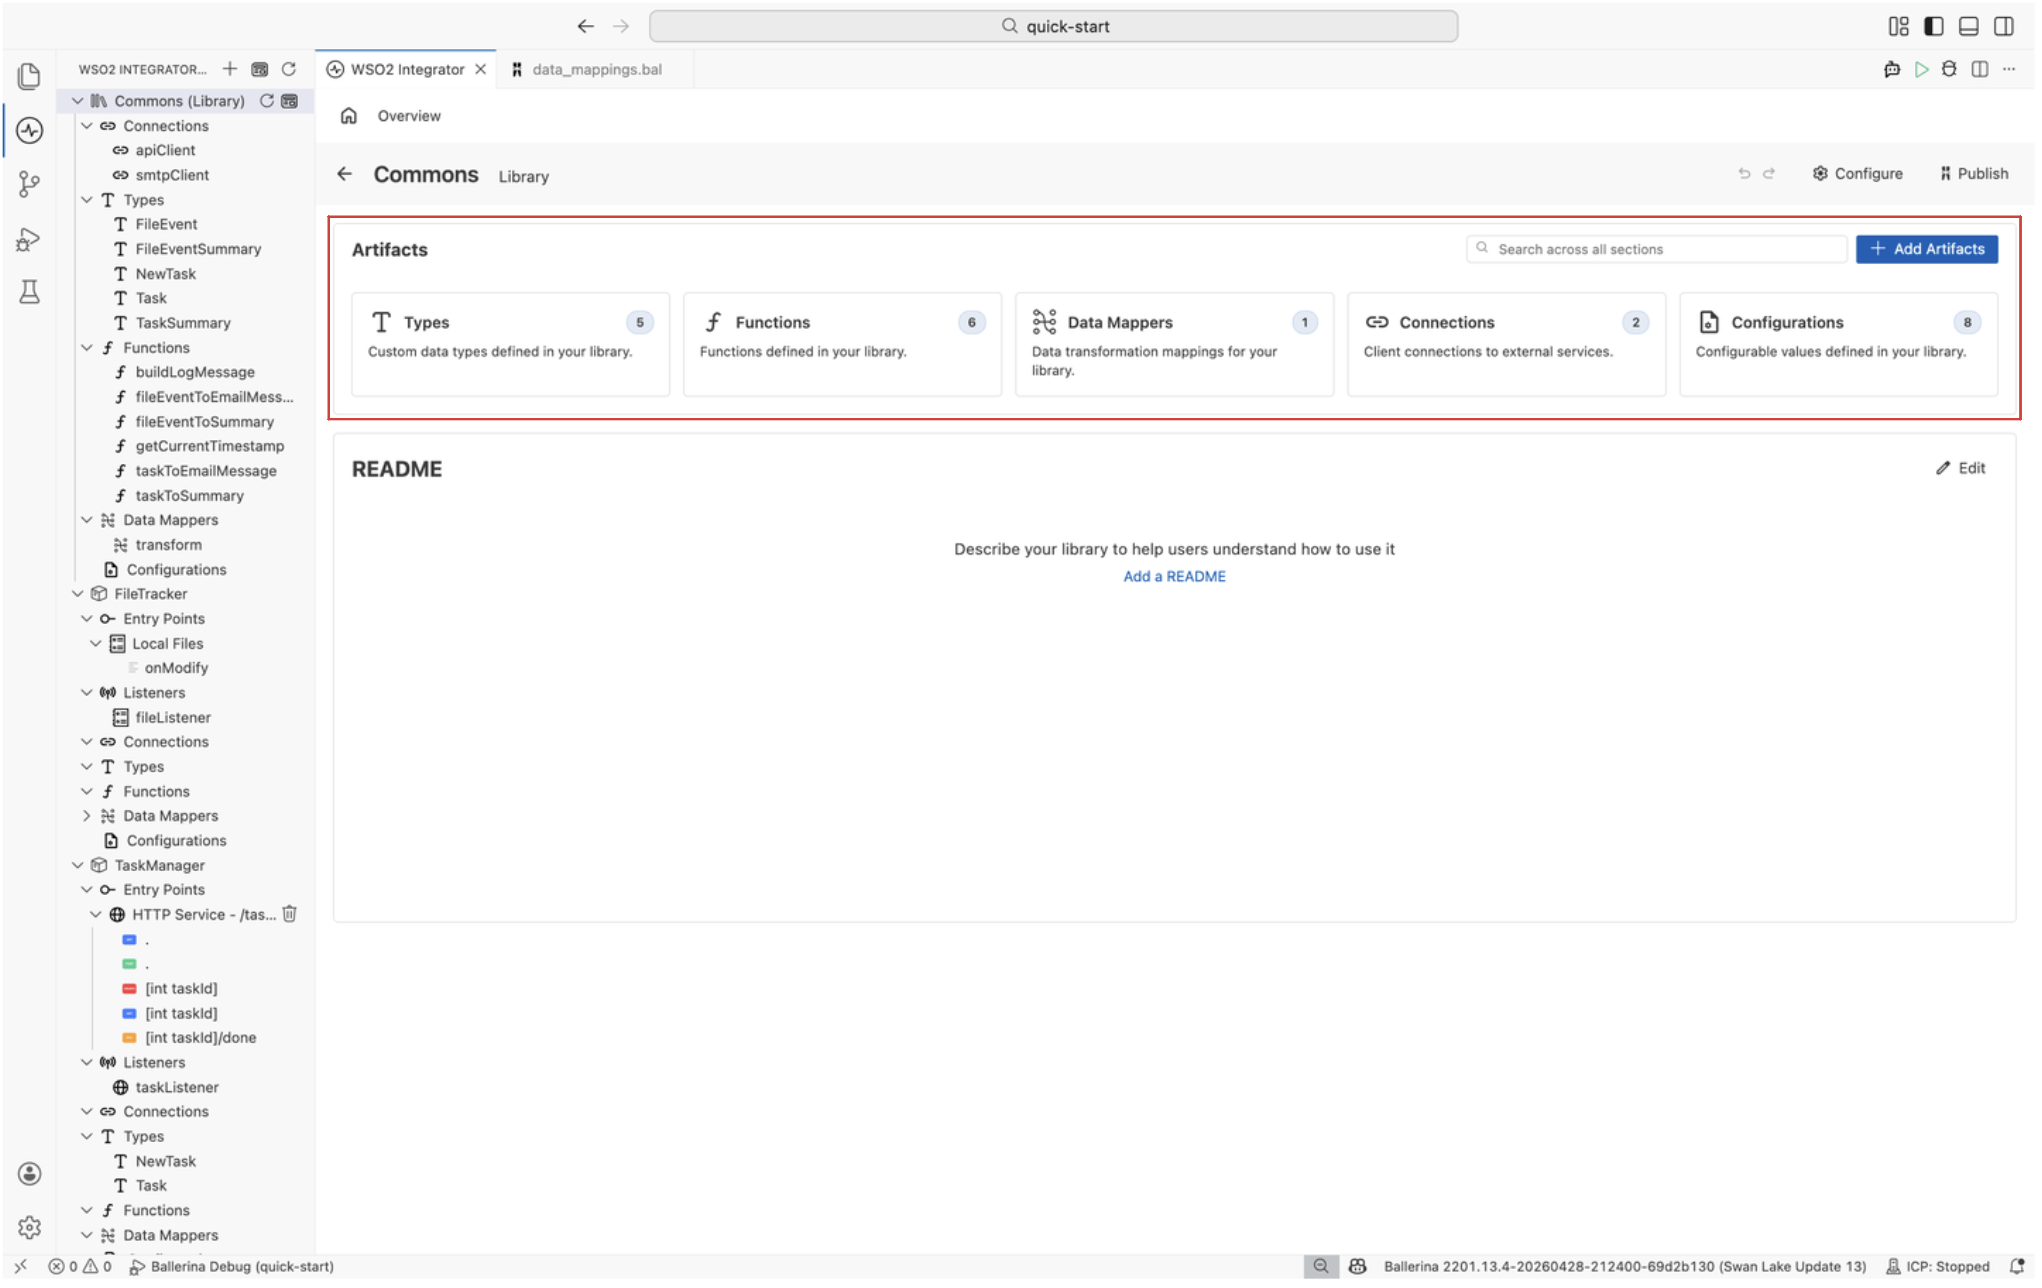
Task: Toggle the secondary side bar
Action: click(2004, 26)
